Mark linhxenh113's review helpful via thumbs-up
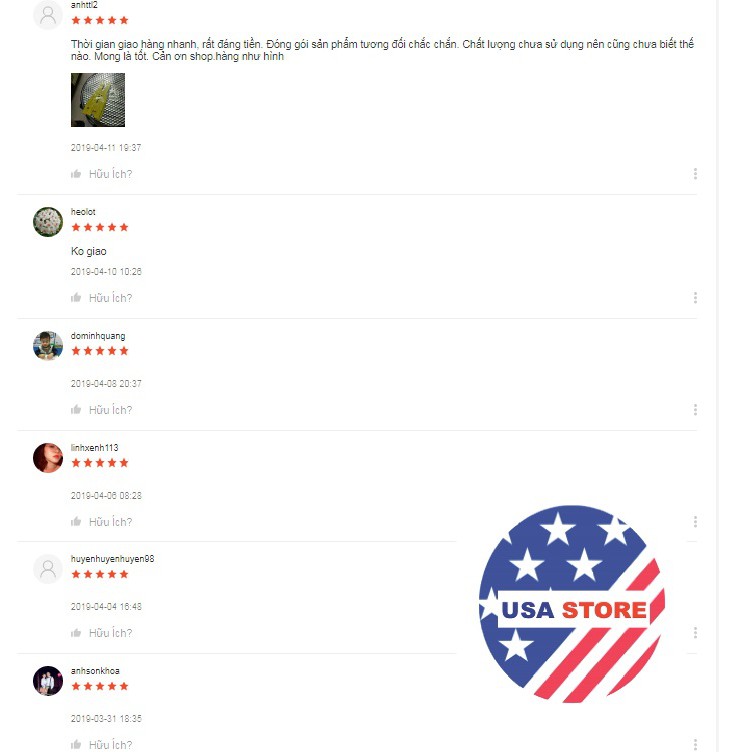This screenshot has width=752, height=752. [76, 521]
